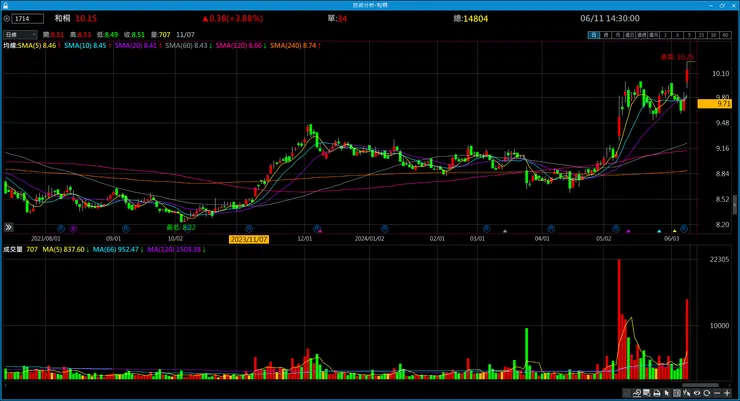Click the cyan triangle marker near 06/03
This screenshot has height=401, width=740.
[659, 231]
